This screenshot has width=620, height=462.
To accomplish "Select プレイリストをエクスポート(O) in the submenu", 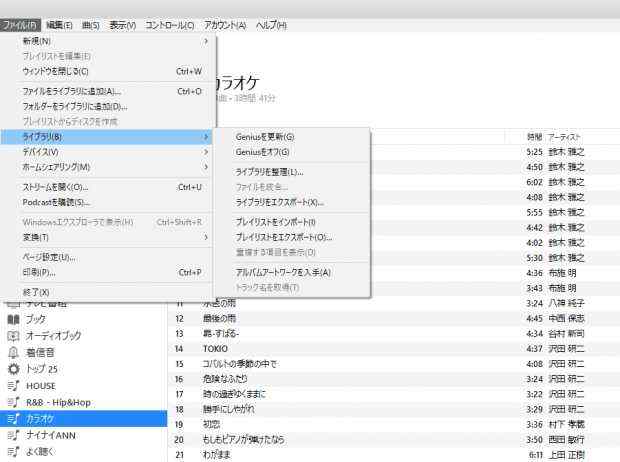I will (x=283, y=237).
